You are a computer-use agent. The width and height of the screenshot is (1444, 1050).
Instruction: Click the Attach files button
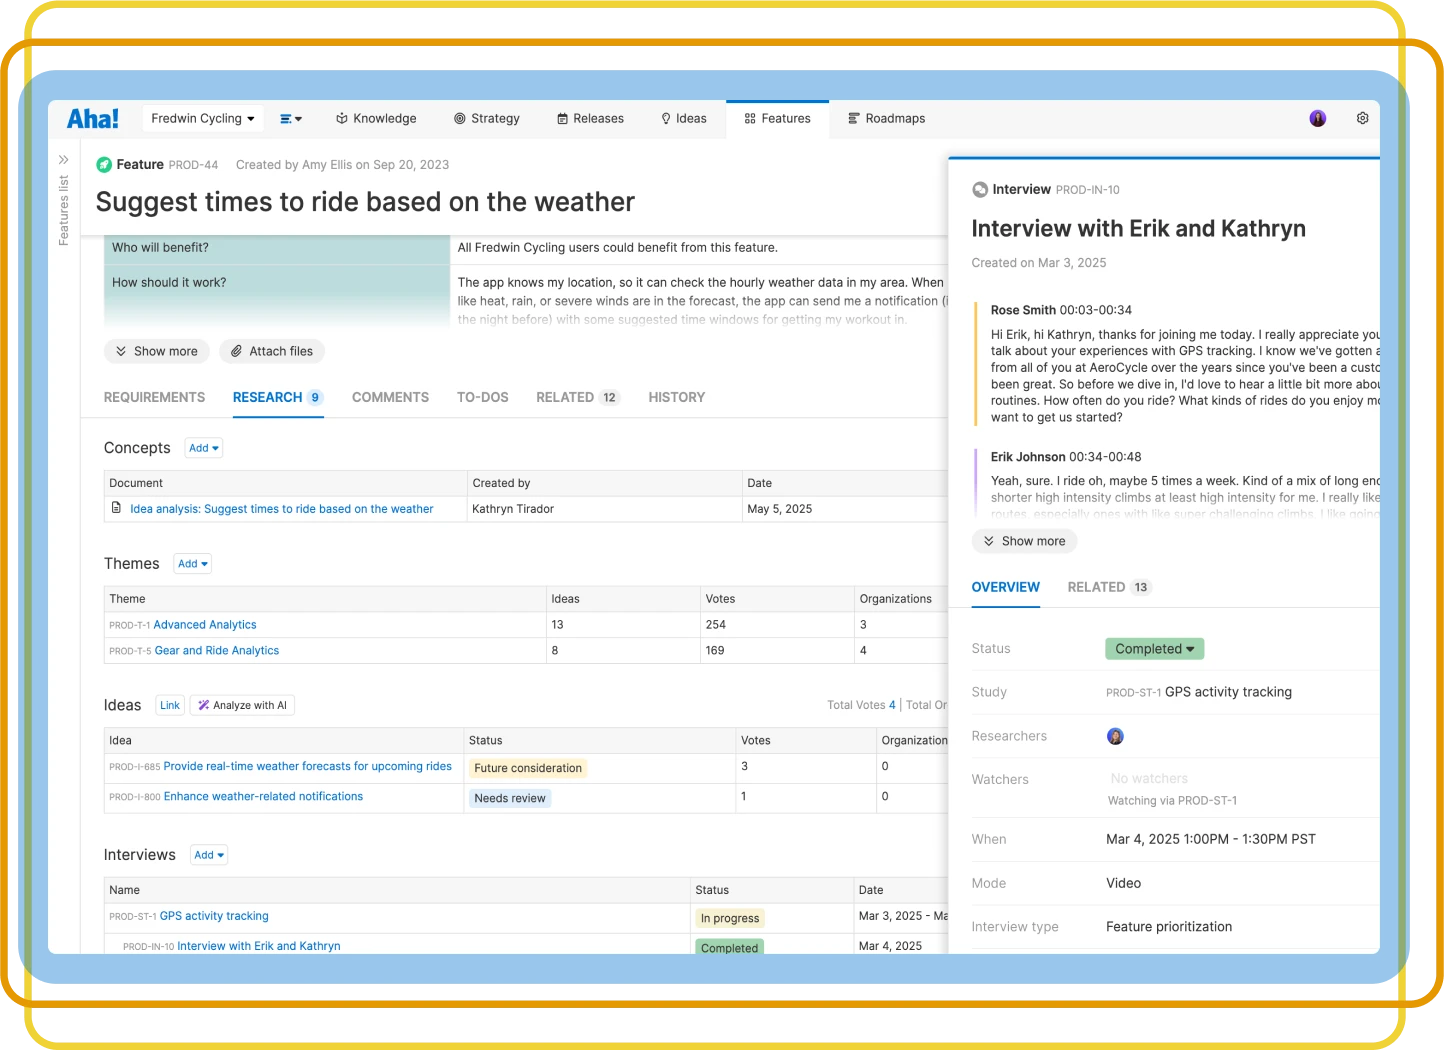pyautogui.click(x=272, y=351)
